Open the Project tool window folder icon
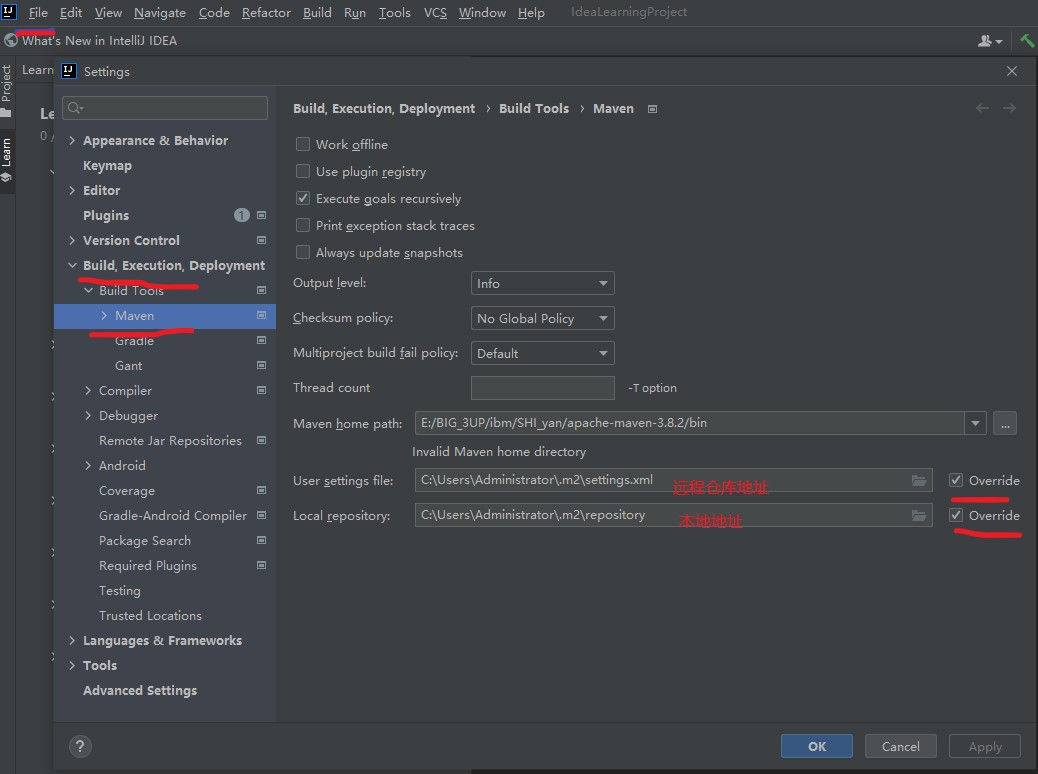 6,113
